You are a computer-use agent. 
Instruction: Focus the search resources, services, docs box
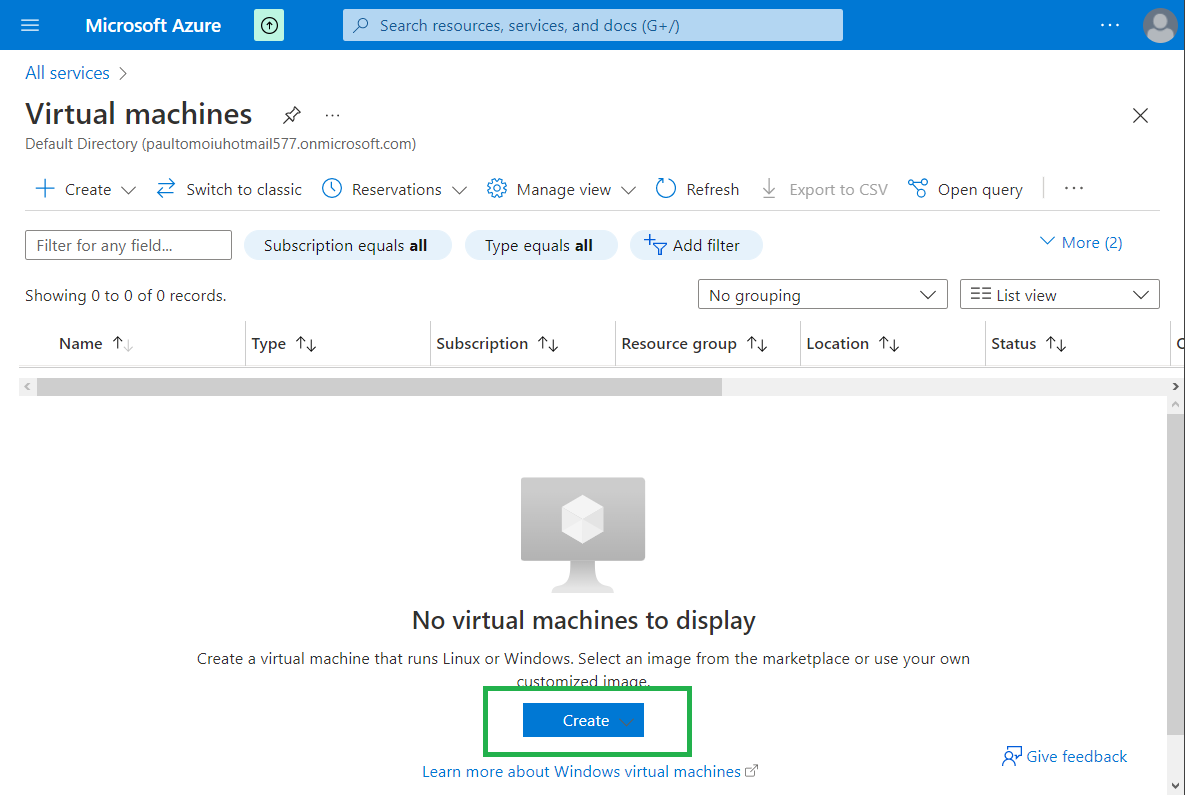click(592, 25)
